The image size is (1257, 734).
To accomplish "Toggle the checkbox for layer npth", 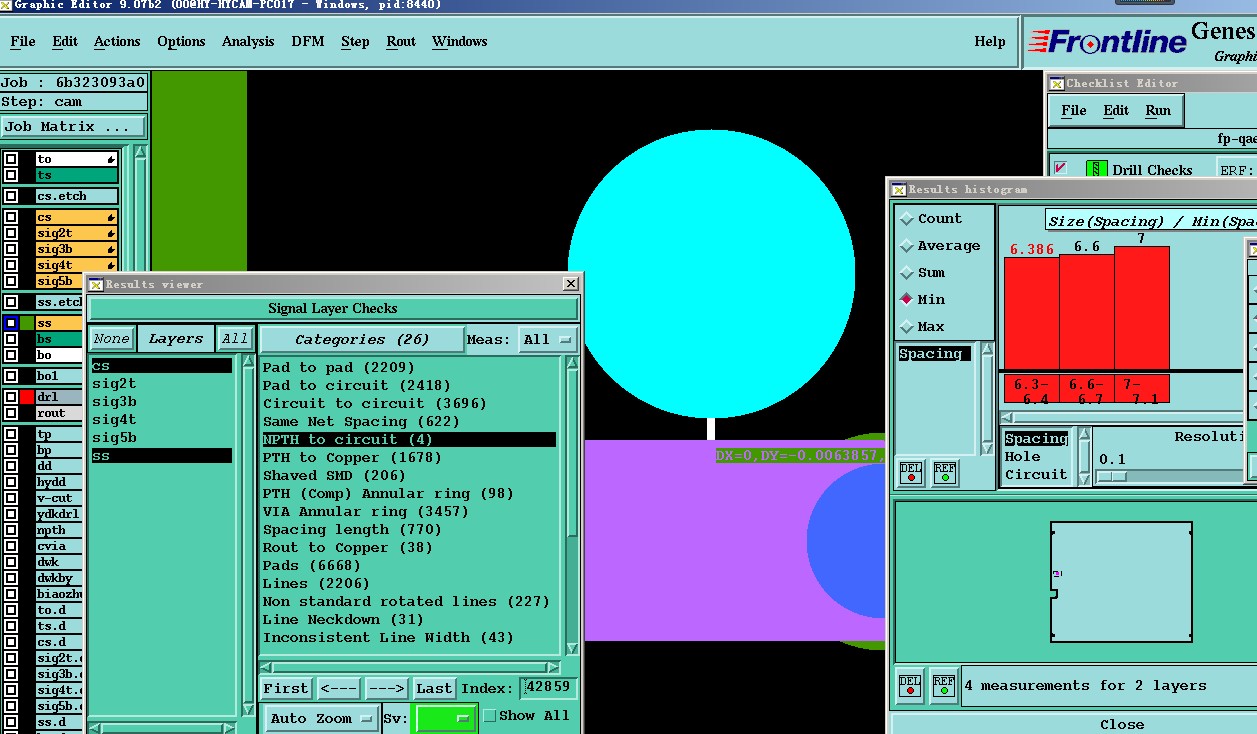I will (x=11, y=530).
